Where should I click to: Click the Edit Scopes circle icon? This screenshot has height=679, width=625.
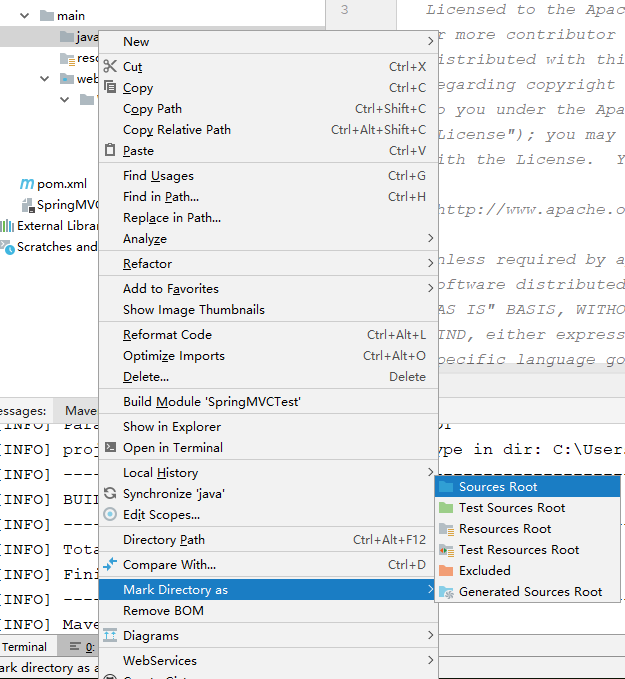pos(110,514)
